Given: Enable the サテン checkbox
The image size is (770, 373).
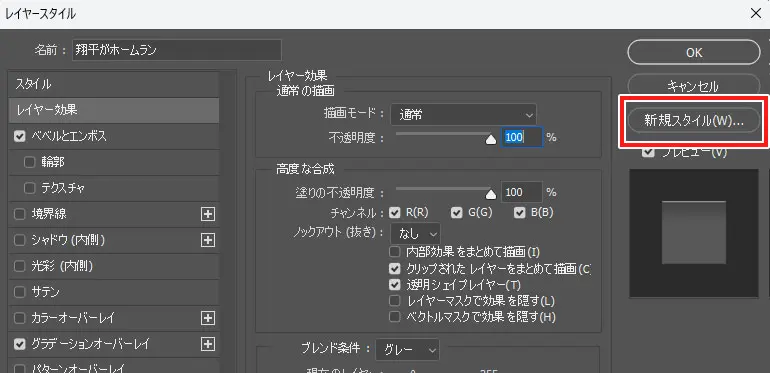Looking at the screenshot, I should click(x=20, y=292).
